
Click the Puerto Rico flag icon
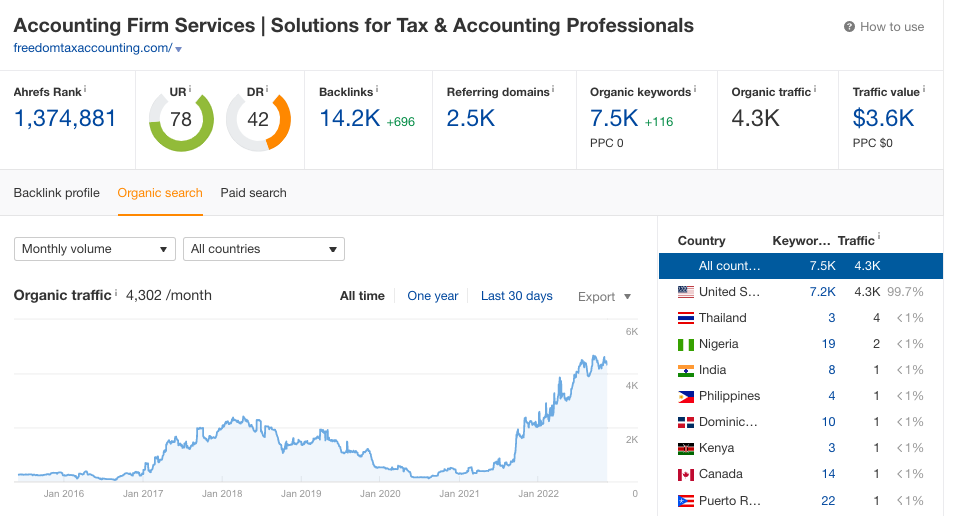tap(686, 501)
